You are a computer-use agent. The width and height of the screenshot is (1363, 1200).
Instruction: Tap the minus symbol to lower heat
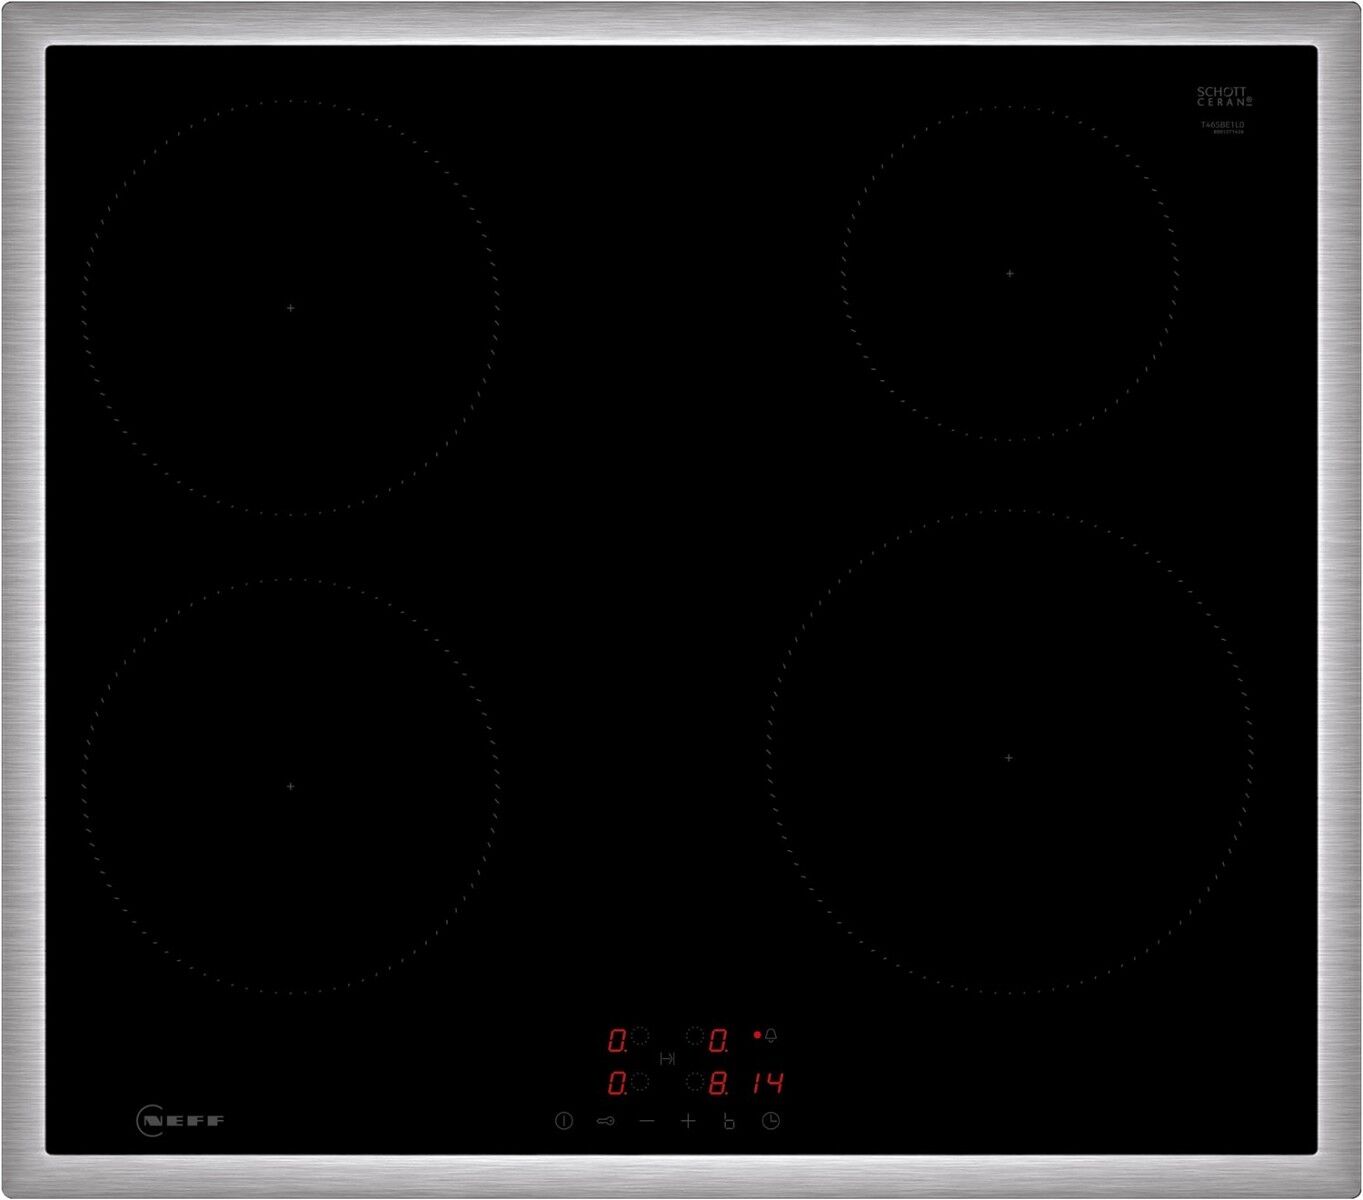[x=647, y=1122]
